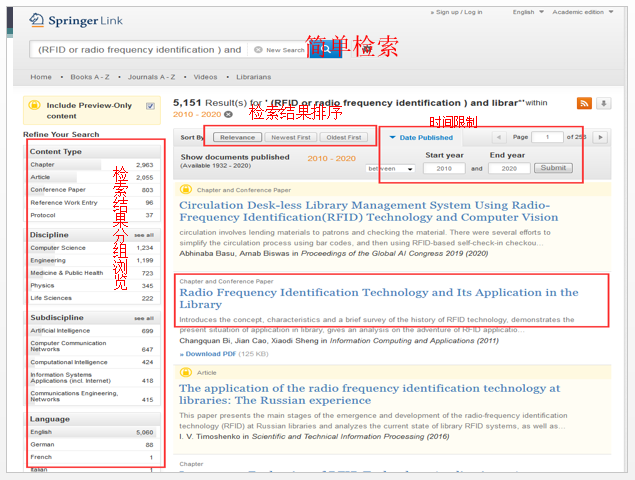Submit the date range
635x480 pixels.
pos(553,168)
